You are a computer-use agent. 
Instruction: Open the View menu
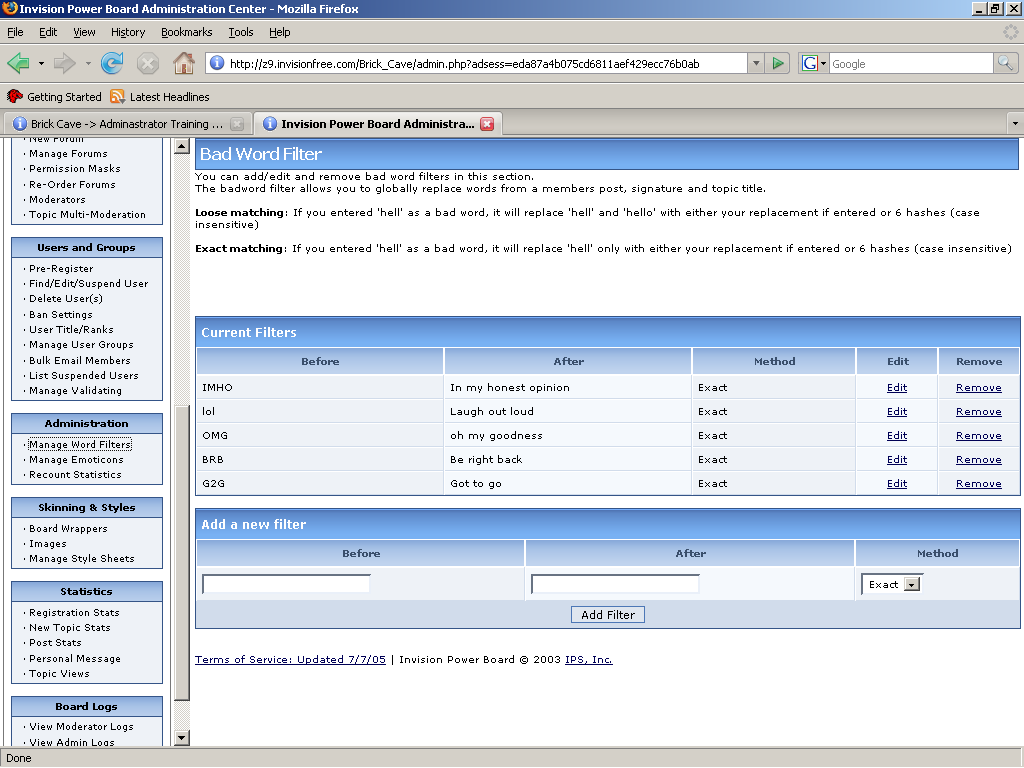tap(84, 32)
